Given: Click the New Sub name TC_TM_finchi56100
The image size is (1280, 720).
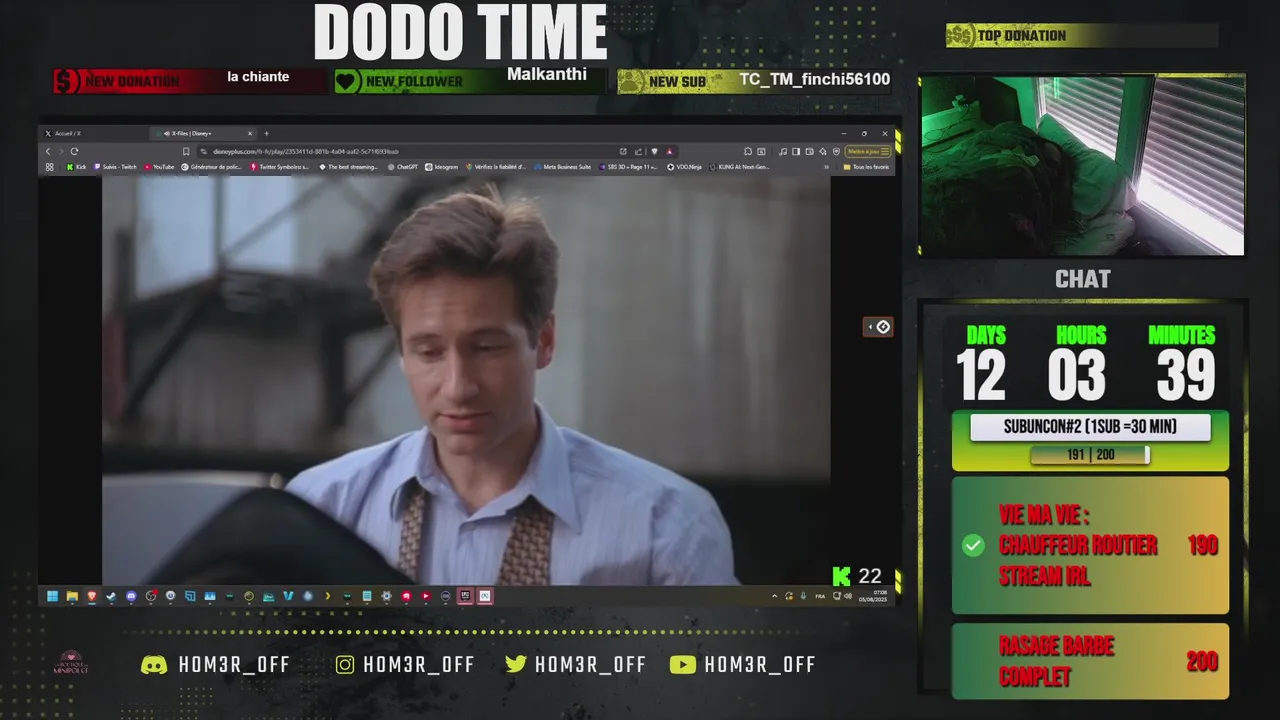Looking at the screenshot, I should point(814,79).
